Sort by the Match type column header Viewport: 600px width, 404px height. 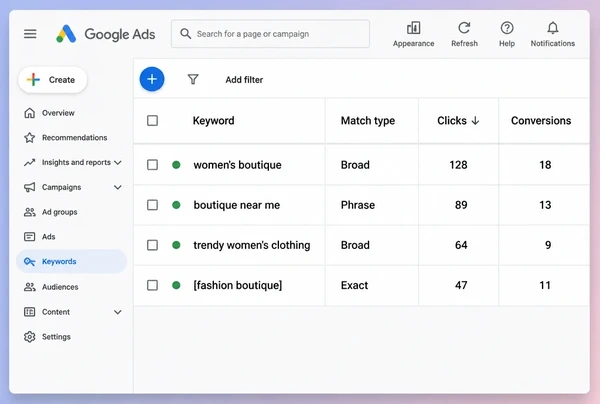click(368, 121)
